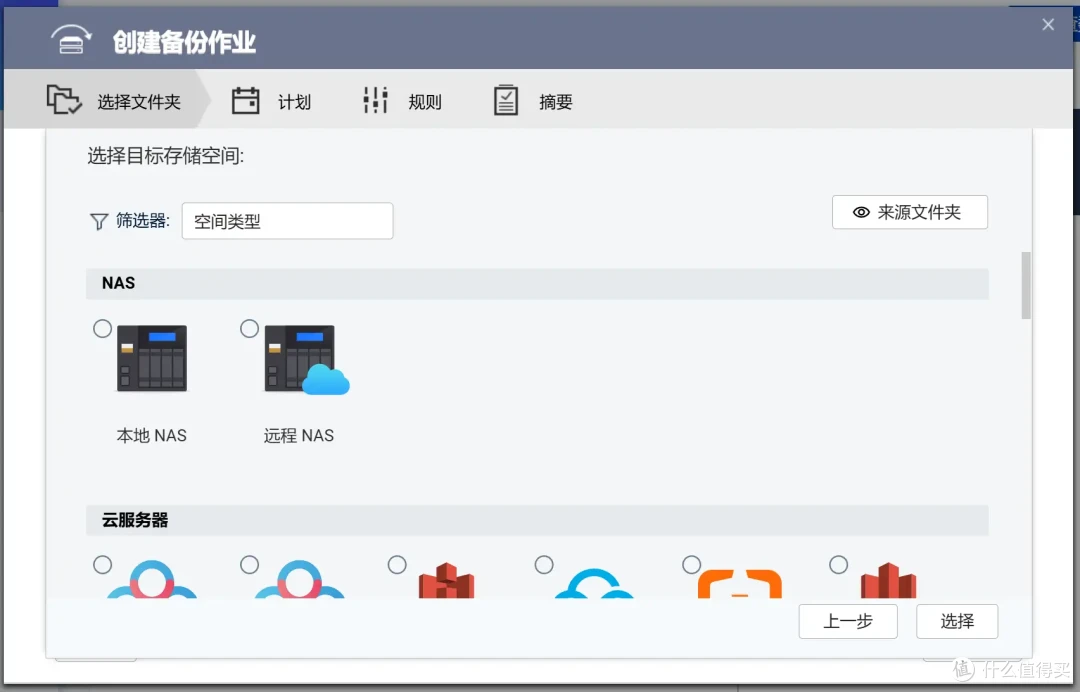Click the orange bracket cloud service icon

pyautogui.click(x=740, y=584)
